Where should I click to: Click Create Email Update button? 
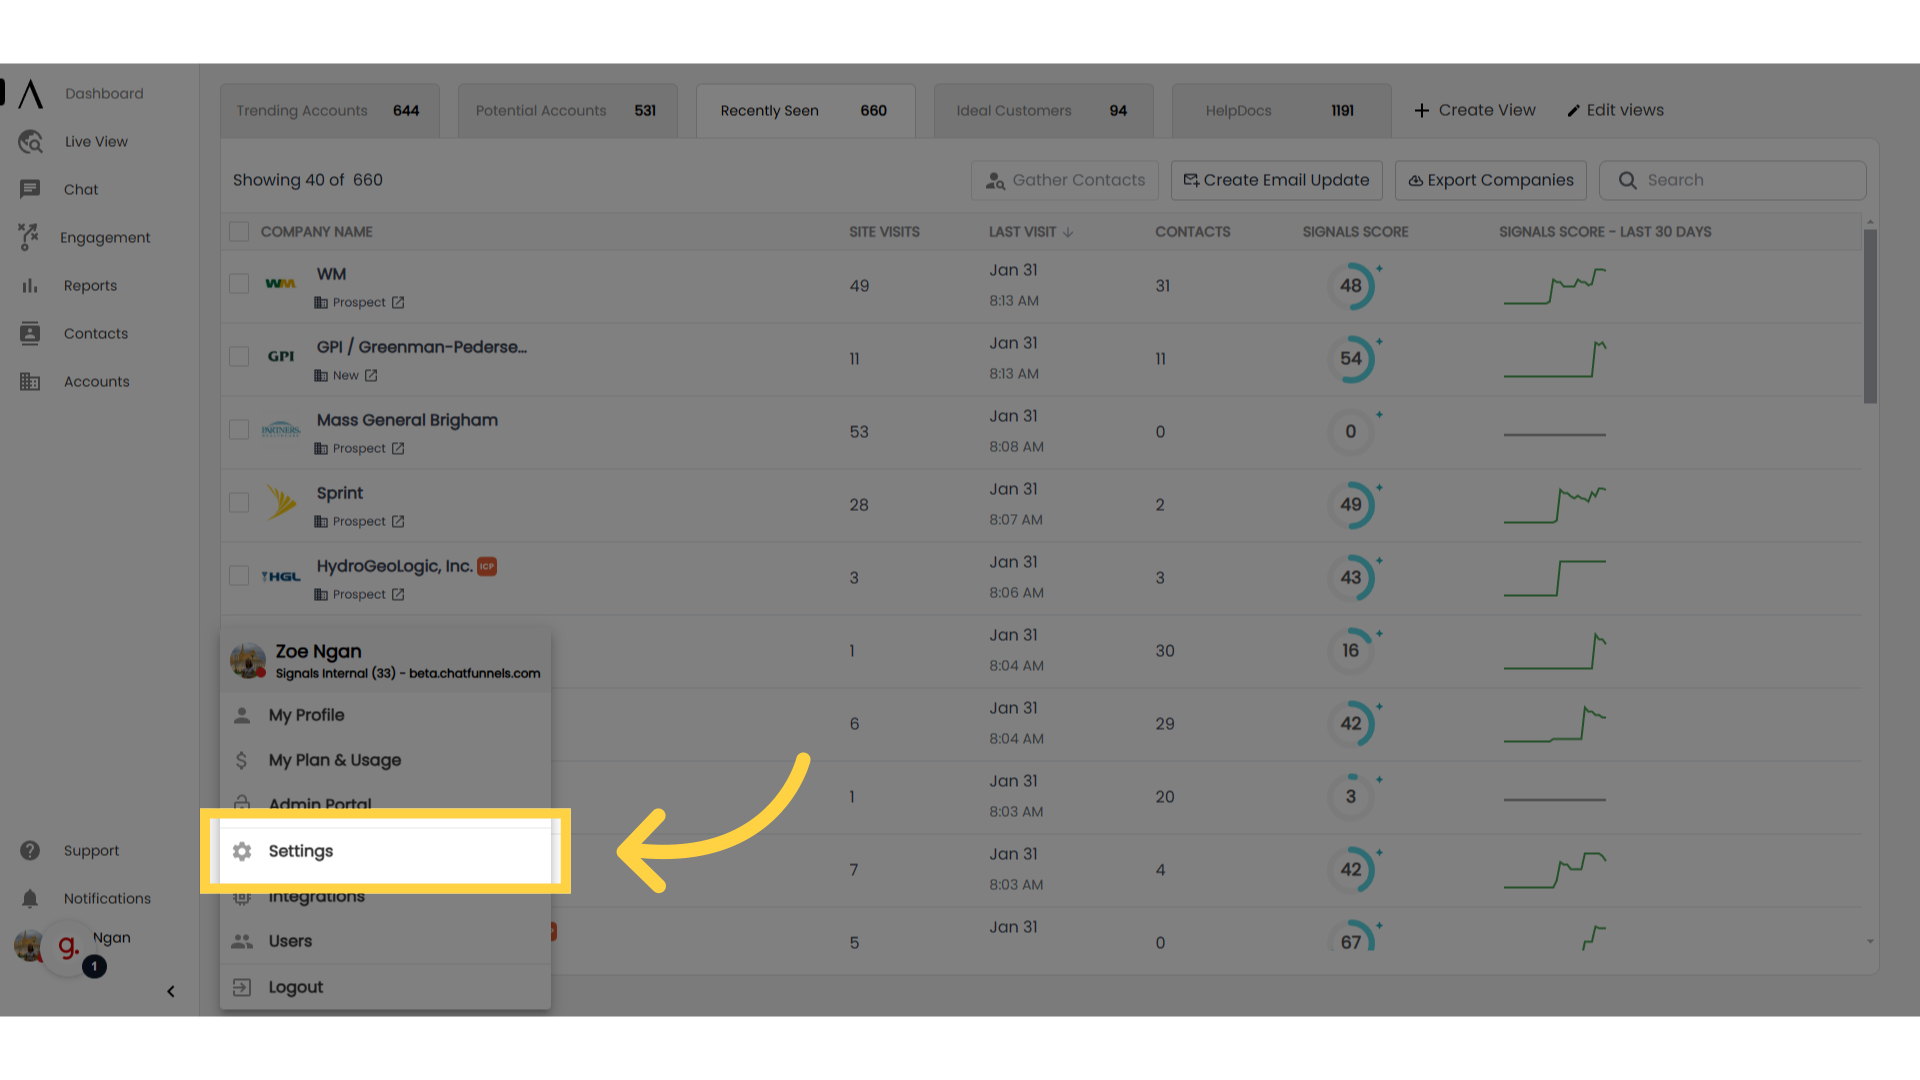(1275, 179)
